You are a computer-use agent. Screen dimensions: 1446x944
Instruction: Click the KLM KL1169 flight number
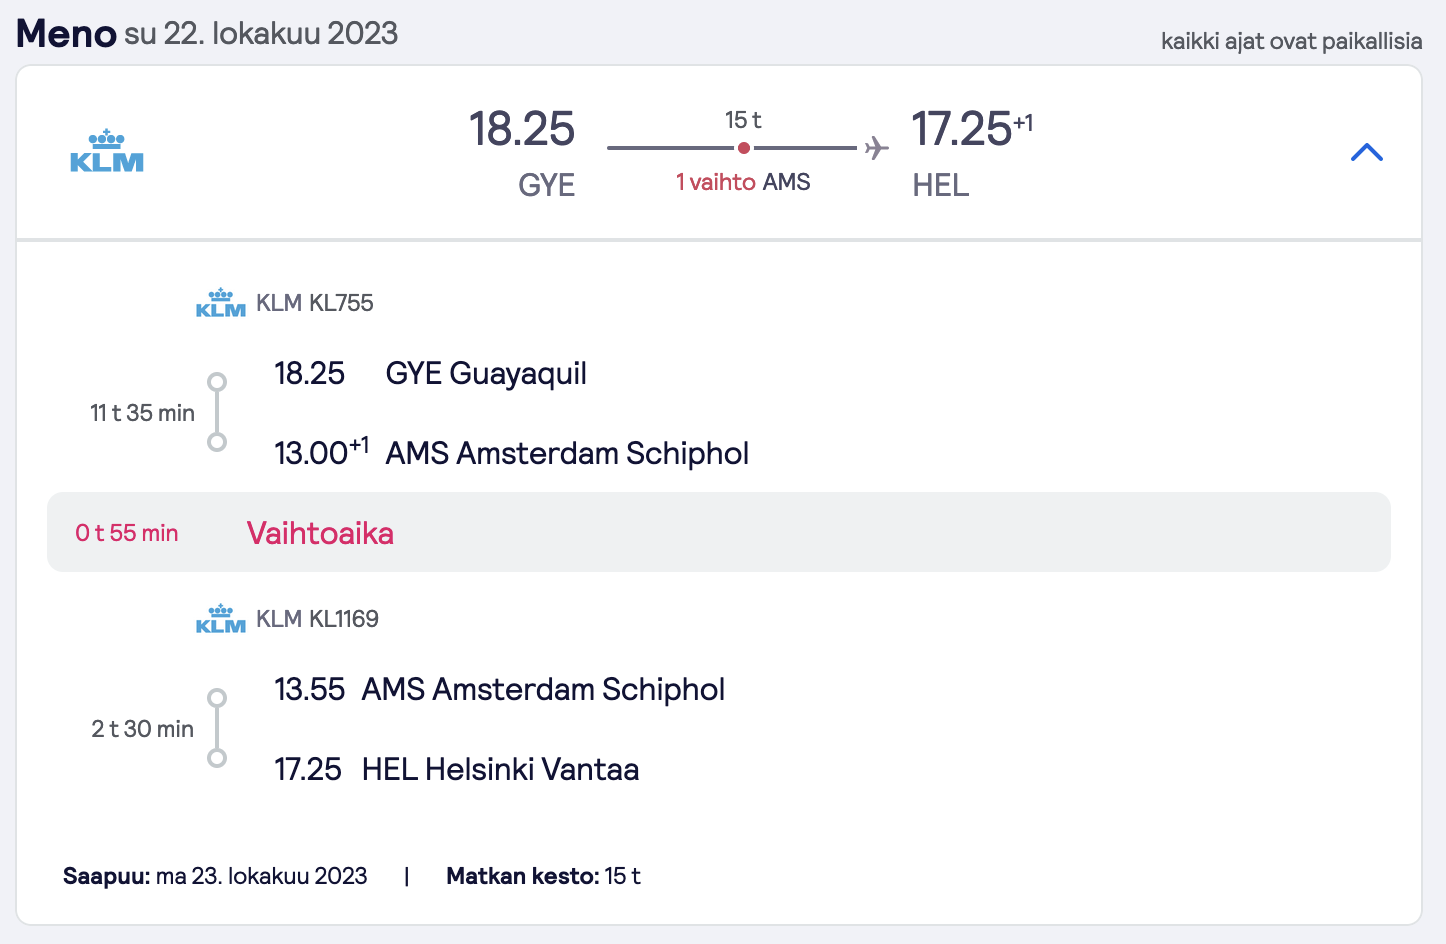(x=317, y=619)
